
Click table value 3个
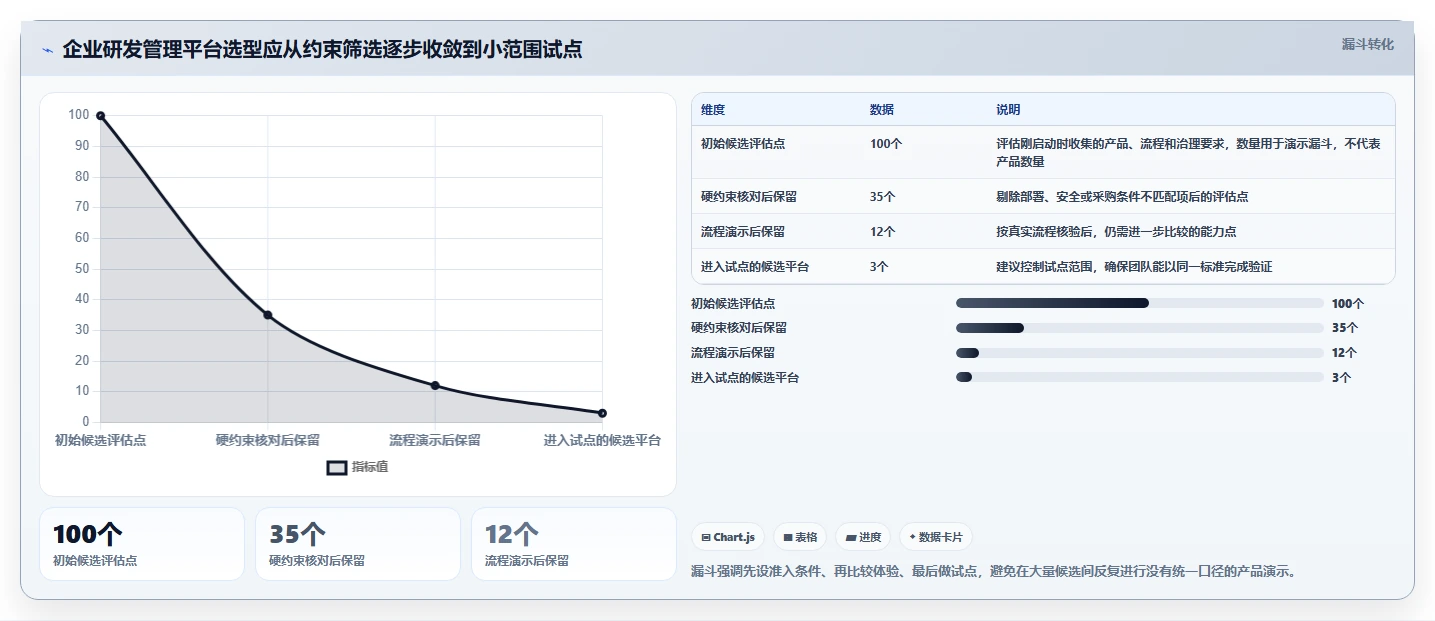tap(879, 267)
